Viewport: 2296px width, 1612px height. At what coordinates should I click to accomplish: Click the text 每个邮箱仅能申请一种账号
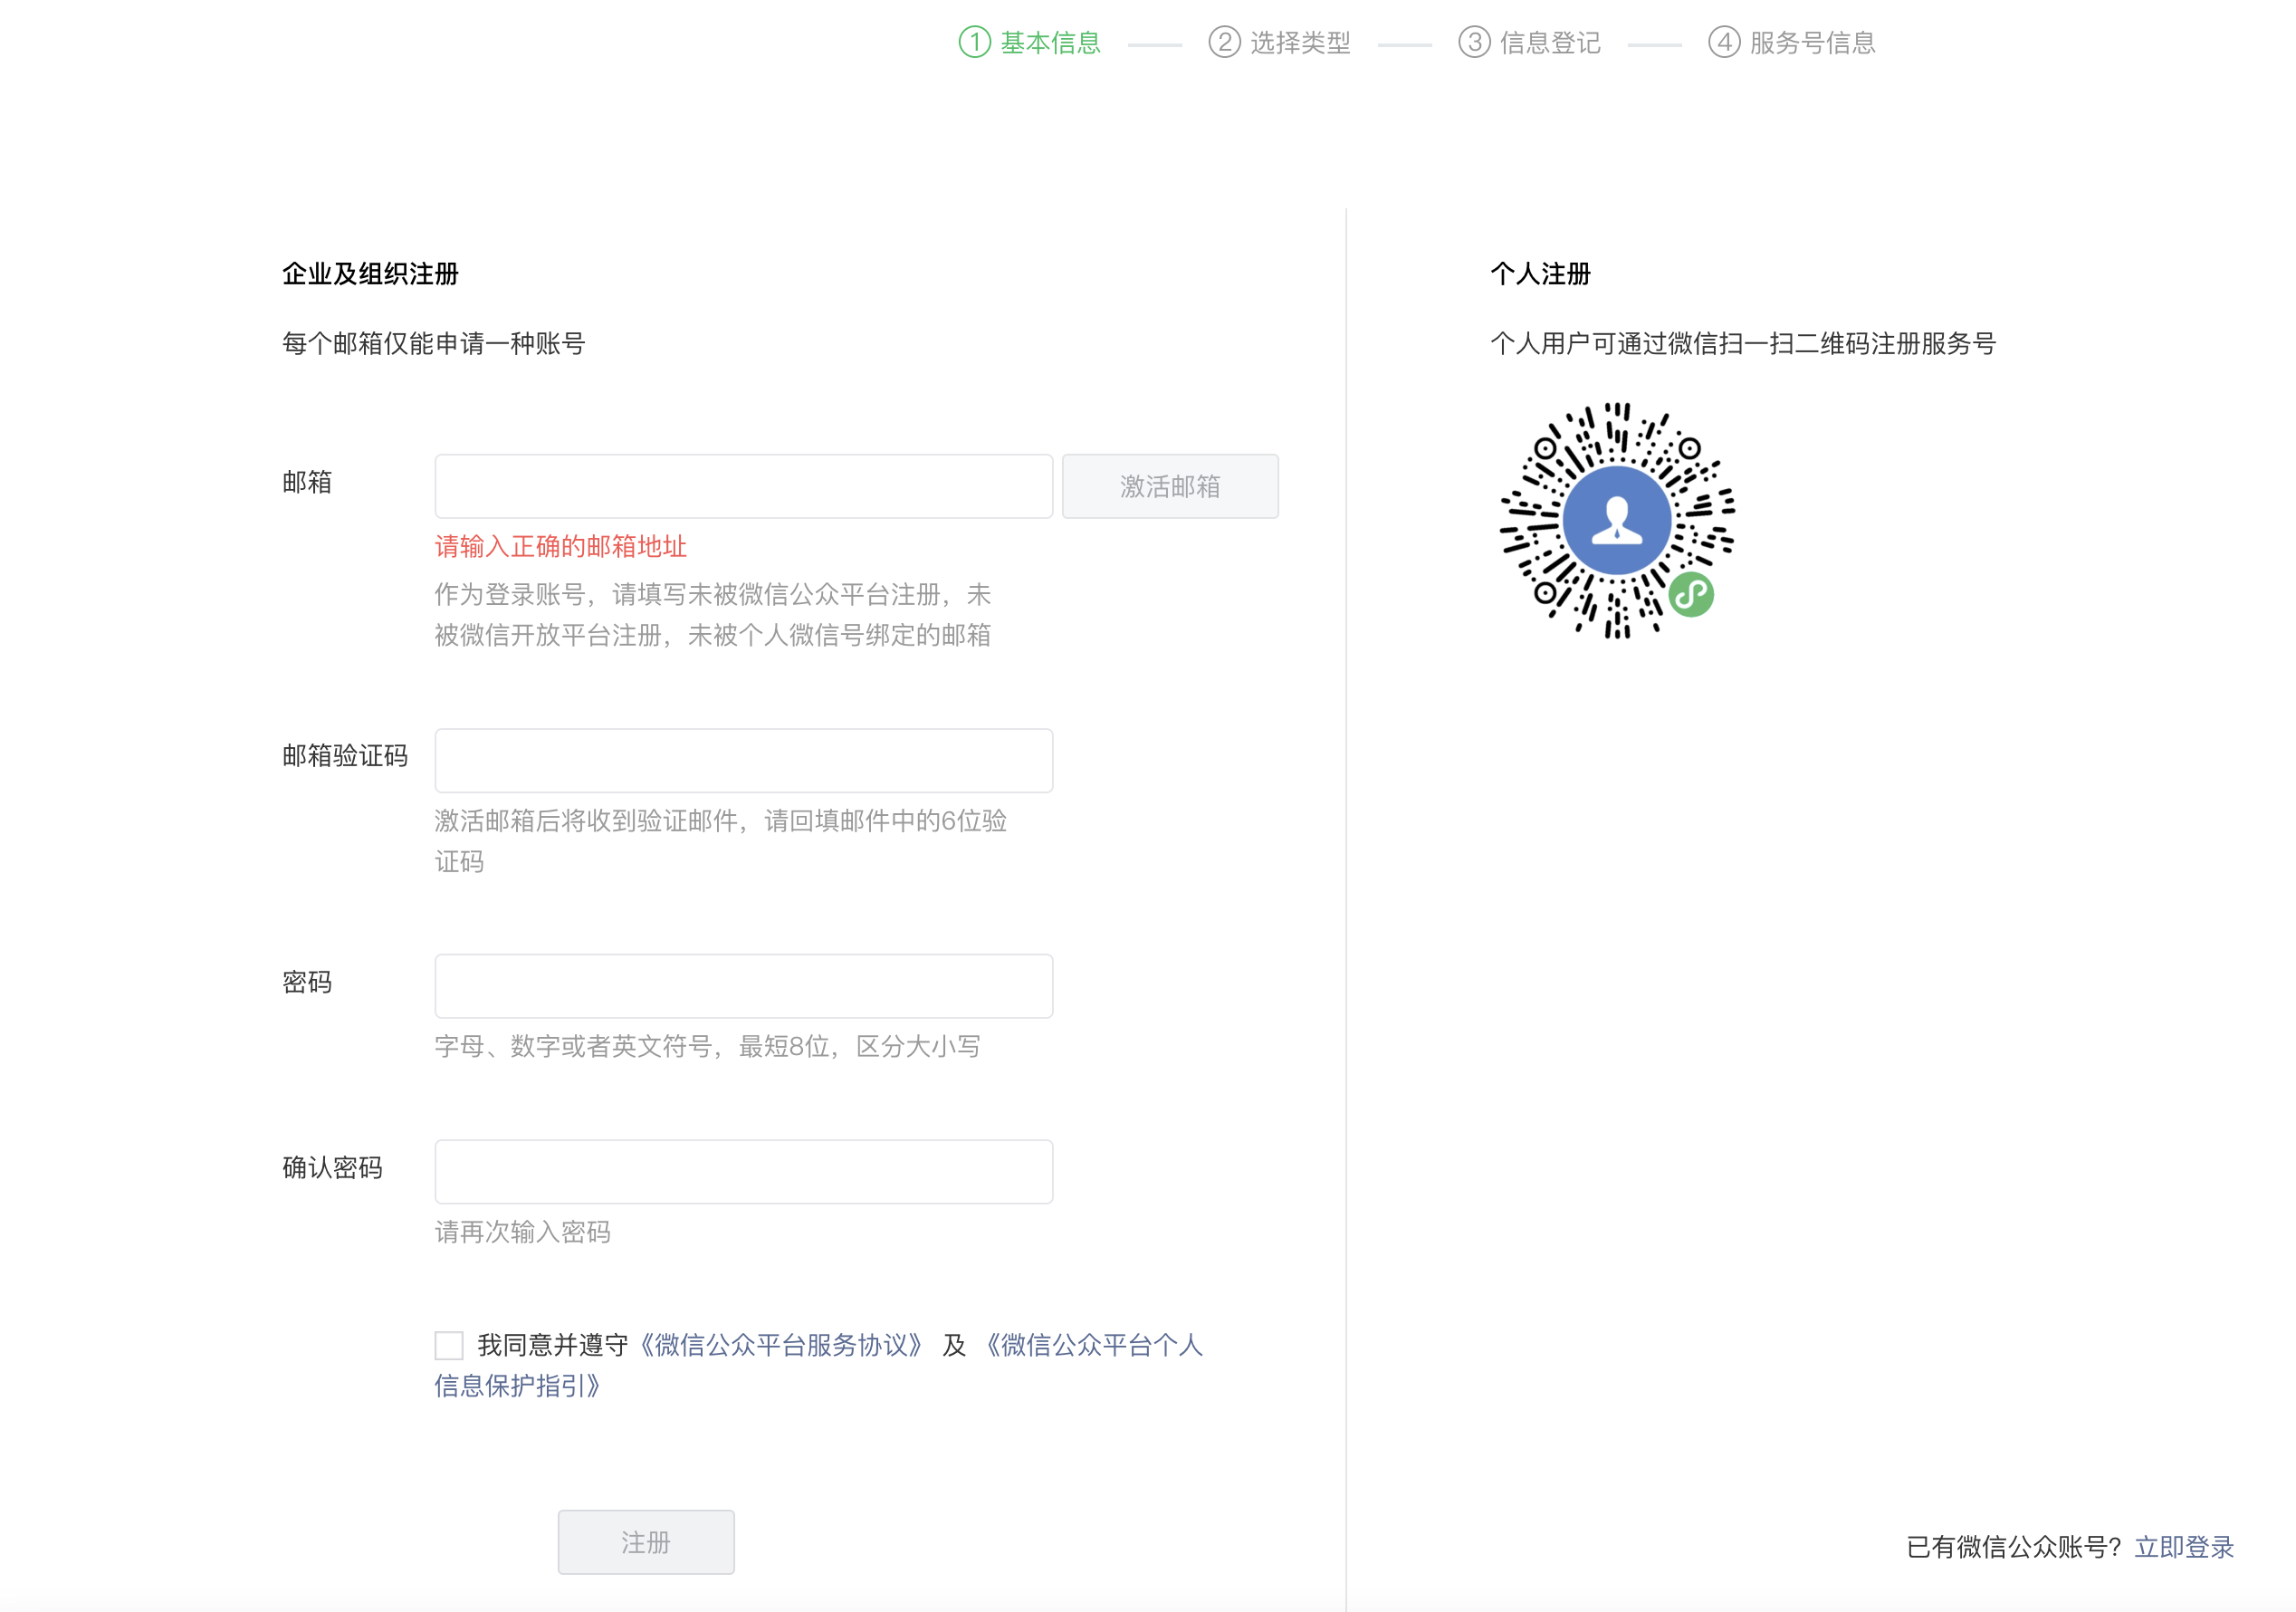click(434, 343)
